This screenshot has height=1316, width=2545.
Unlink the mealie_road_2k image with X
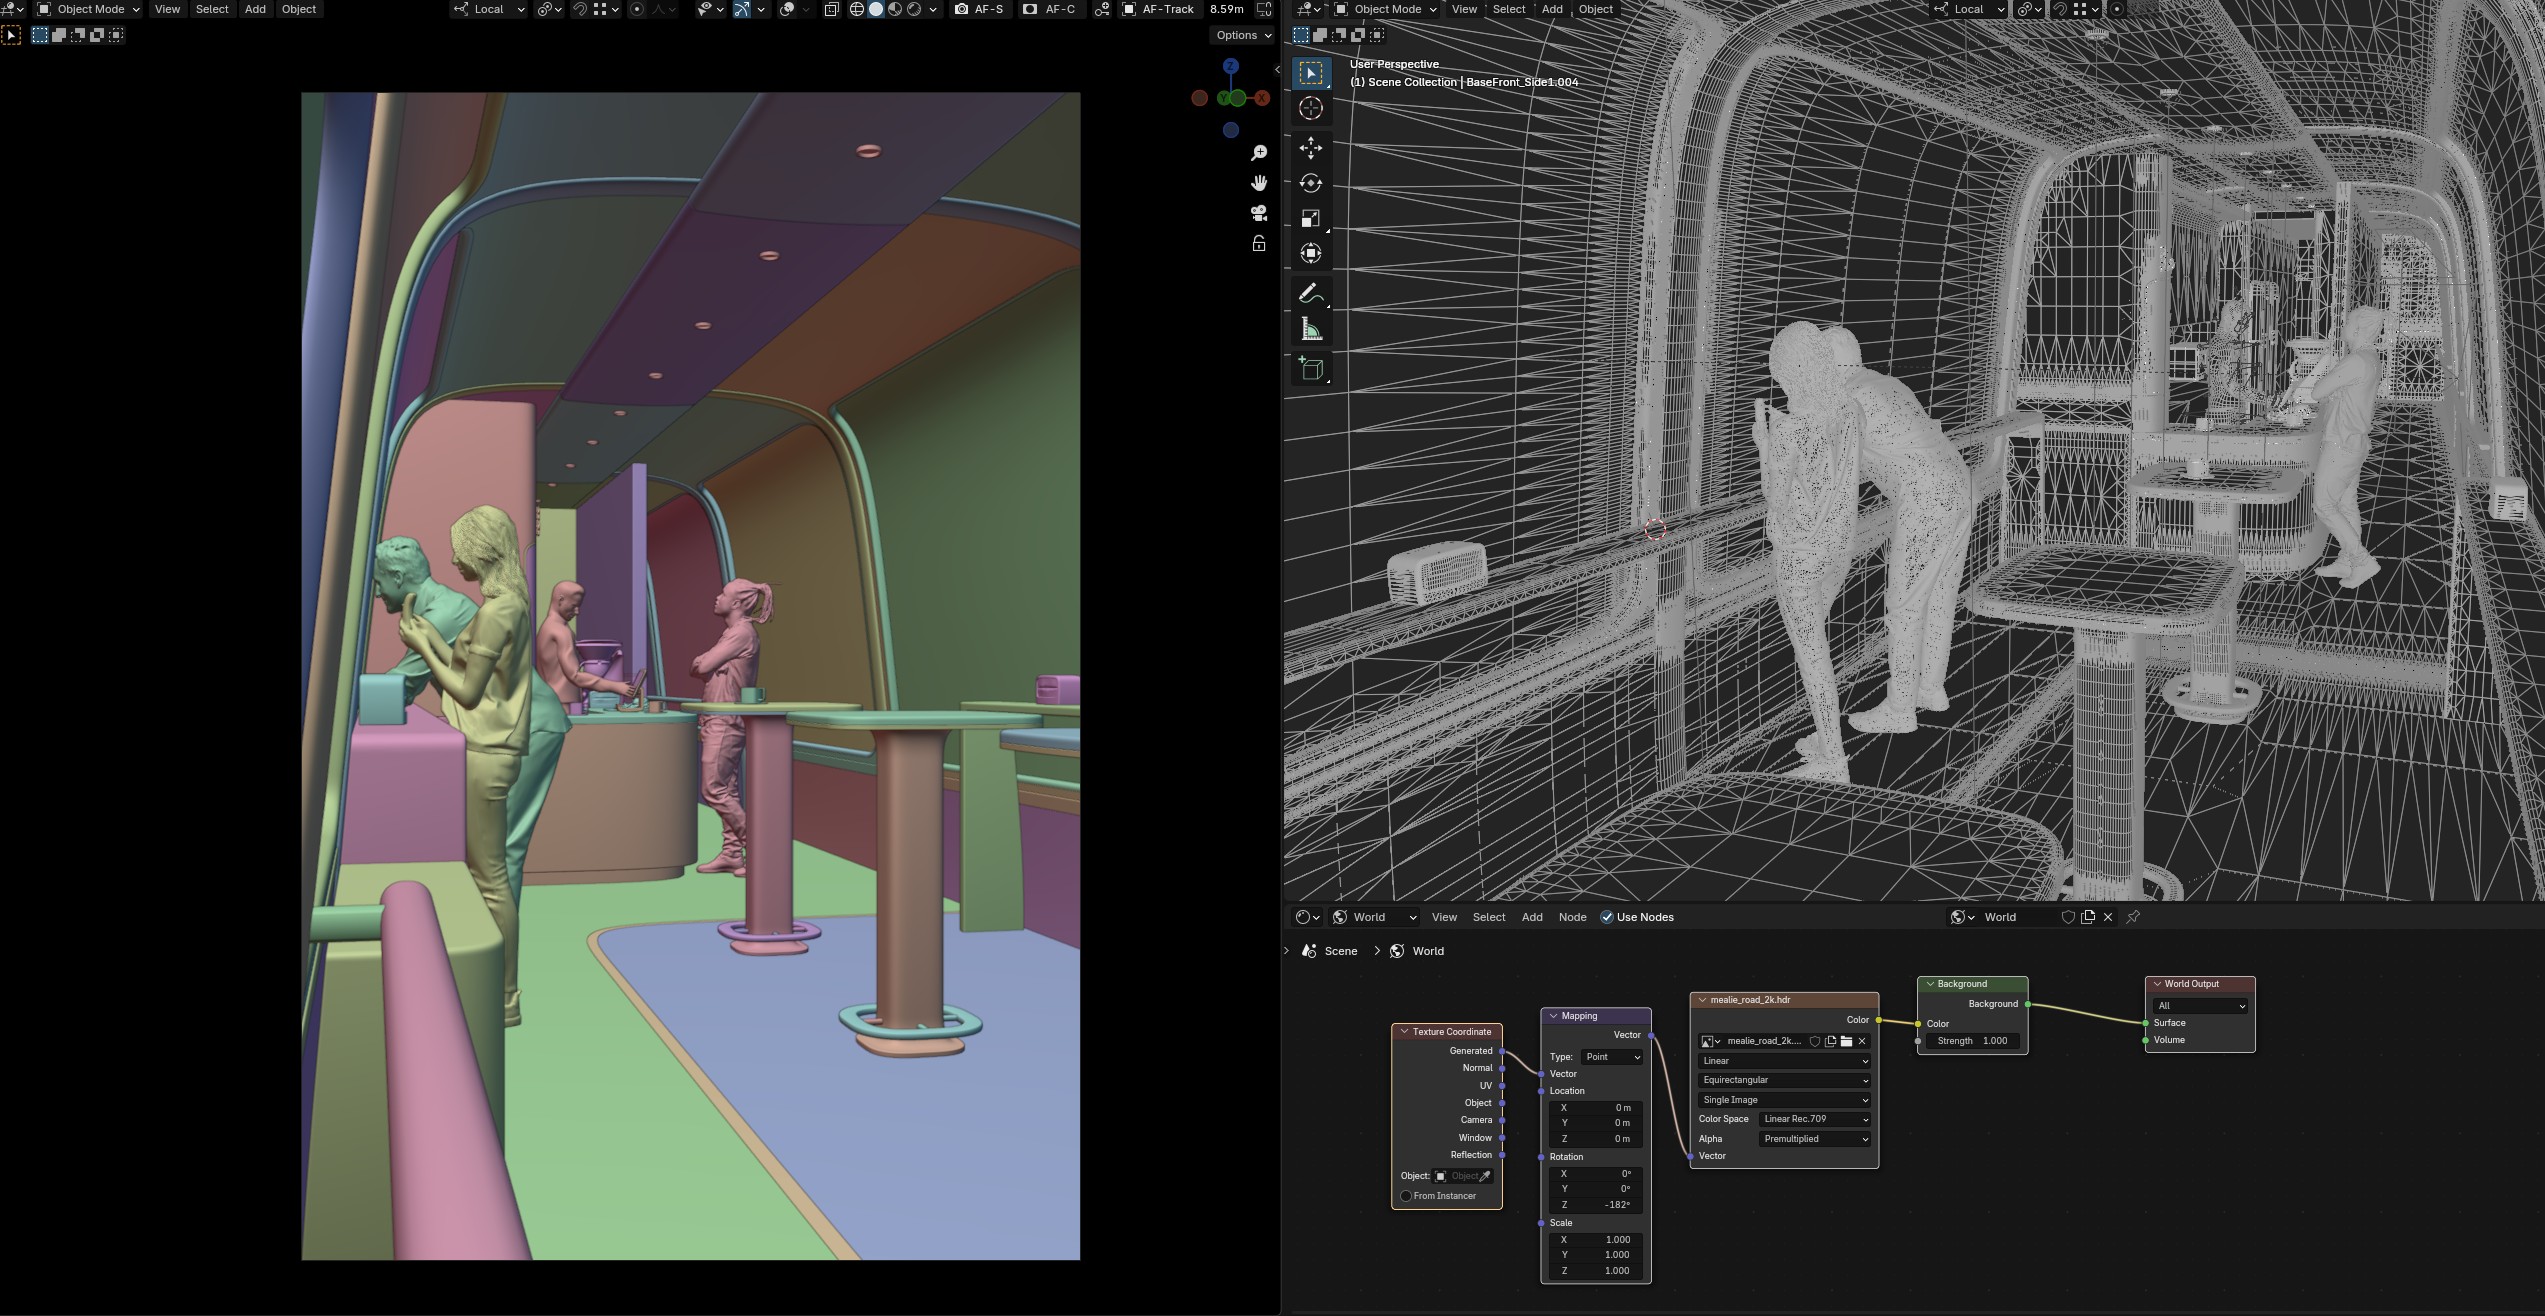tap(1862, 1041)
